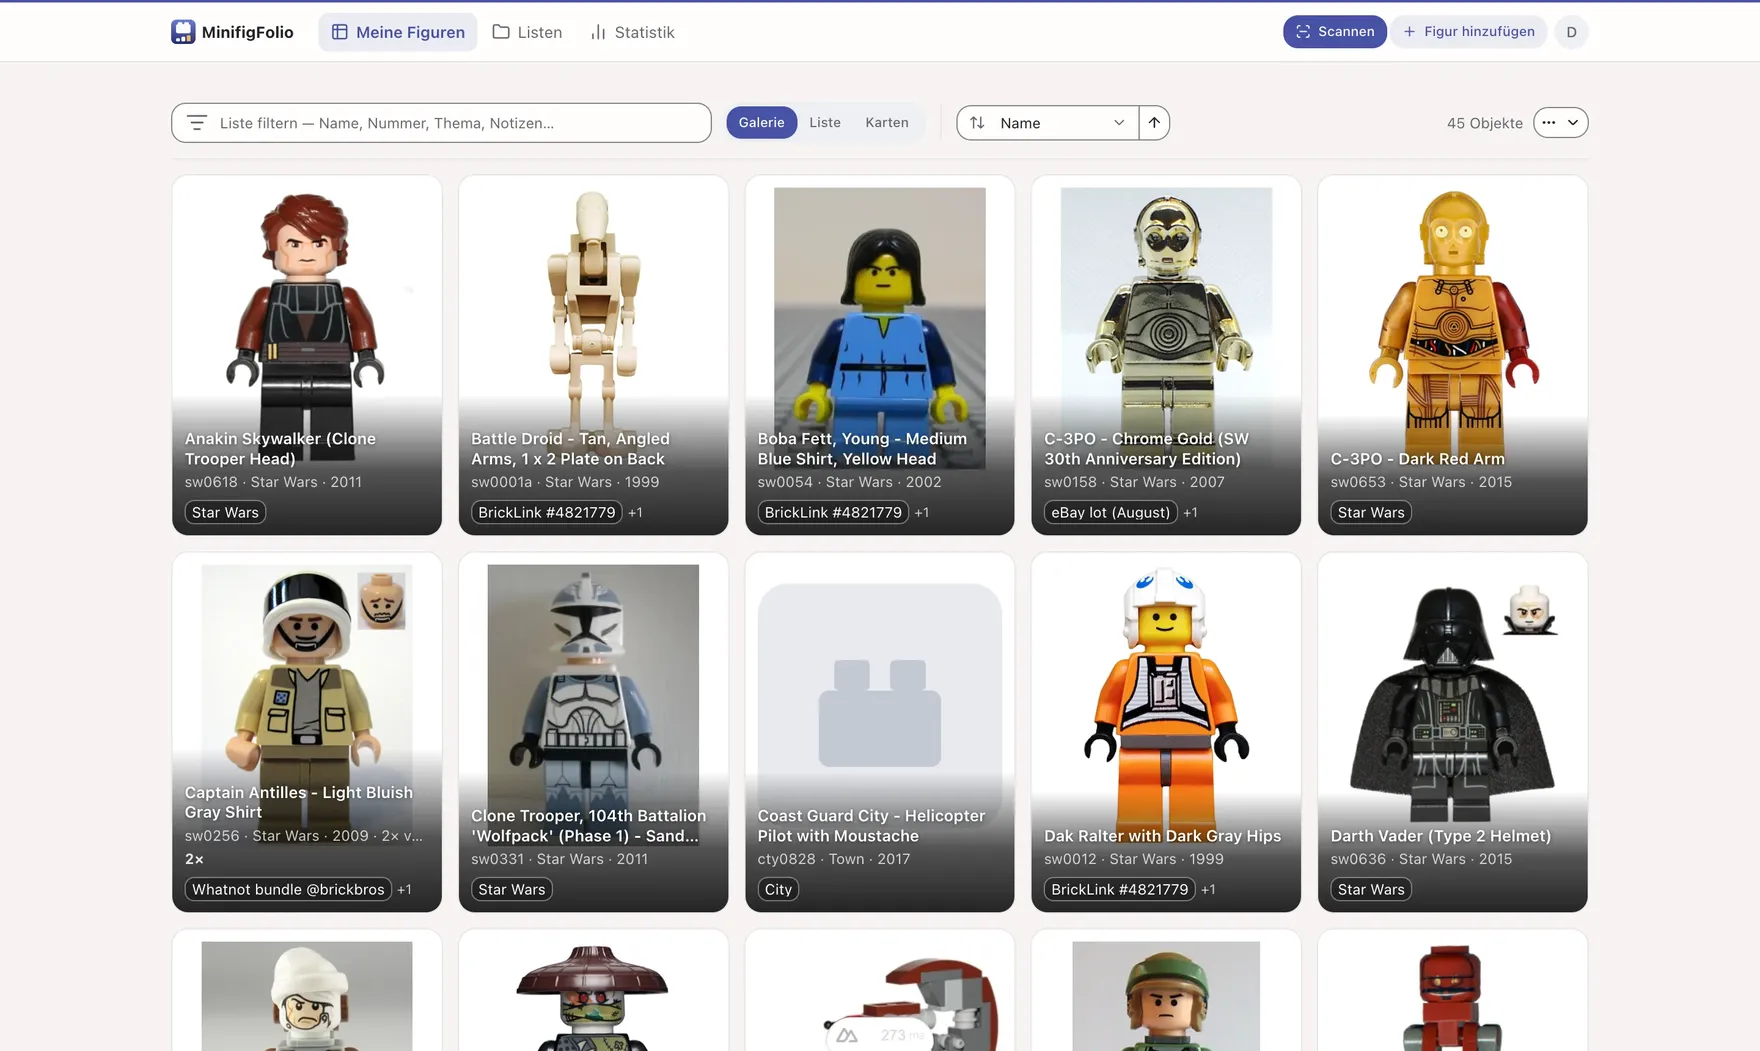Open Clone Trooper 104th Battalion Wolfpack card
The height and width of the screenshot is (1051, 1760).
coord(593,732)
